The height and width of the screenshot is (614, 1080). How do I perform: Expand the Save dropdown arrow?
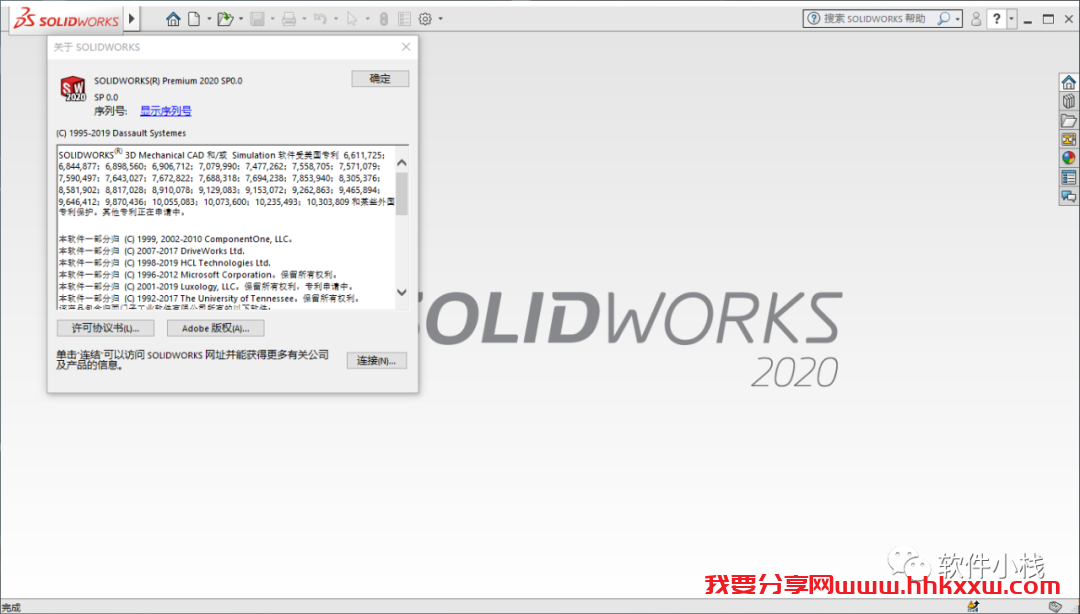pos(273,19)
